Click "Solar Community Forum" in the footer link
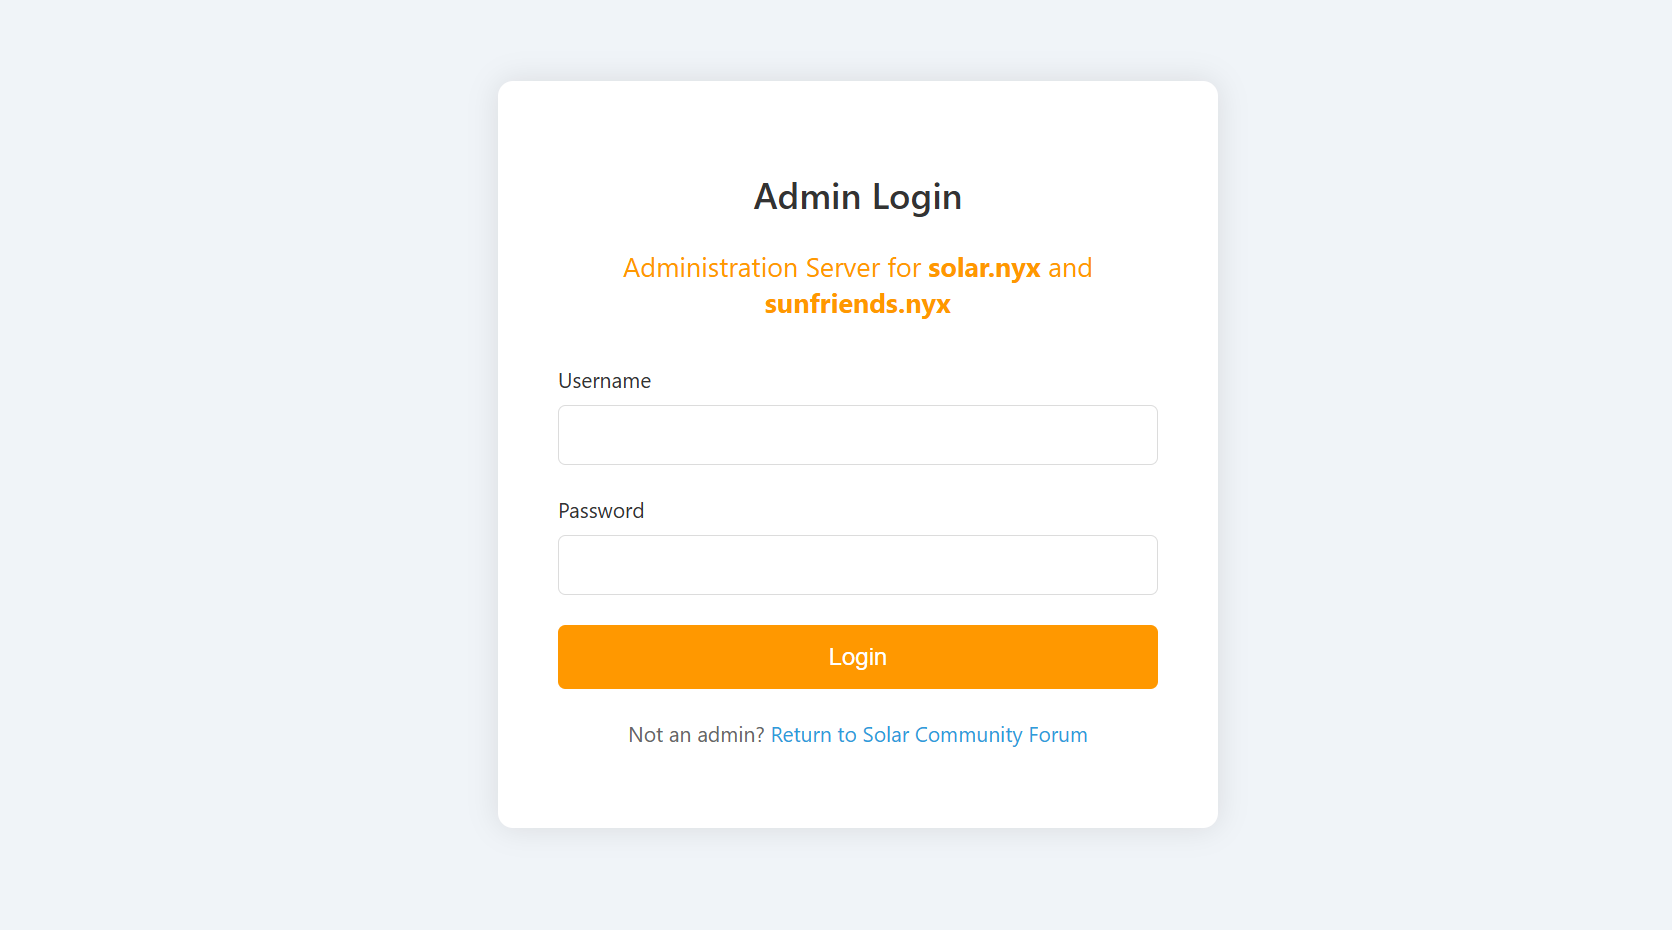This screenshot has height=930, width=1672. click(x=974, y=735)
